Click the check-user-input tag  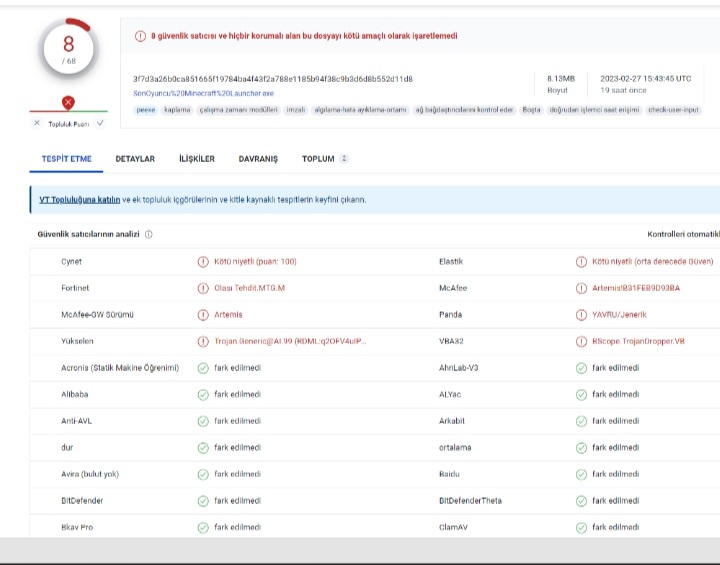(x=673, y=110)
